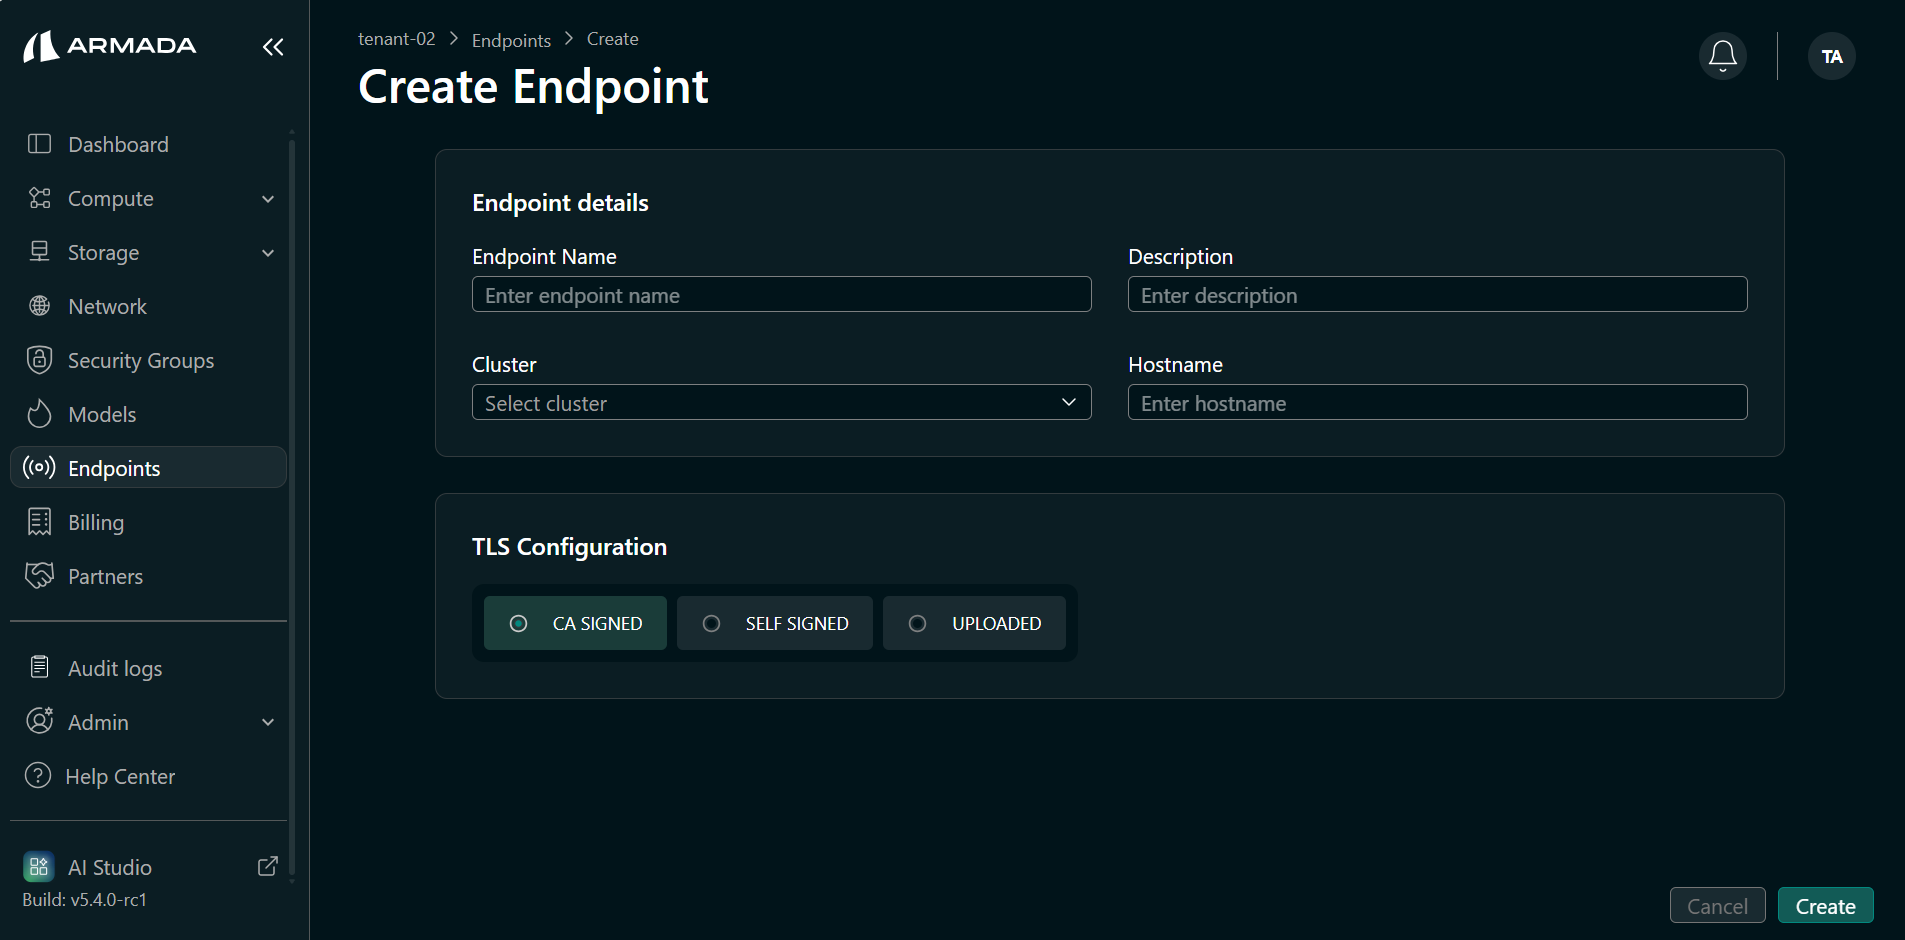Click the Create Endpoint page title
This screenshot has height=940, width=1905.
(533, 87)
